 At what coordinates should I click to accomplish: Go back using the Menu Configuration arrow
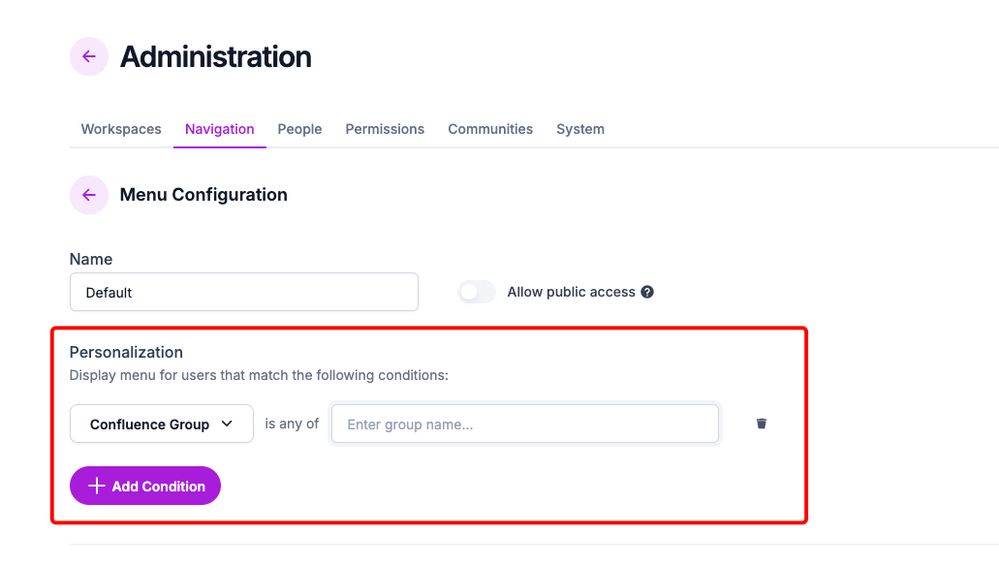click(89, 195)
